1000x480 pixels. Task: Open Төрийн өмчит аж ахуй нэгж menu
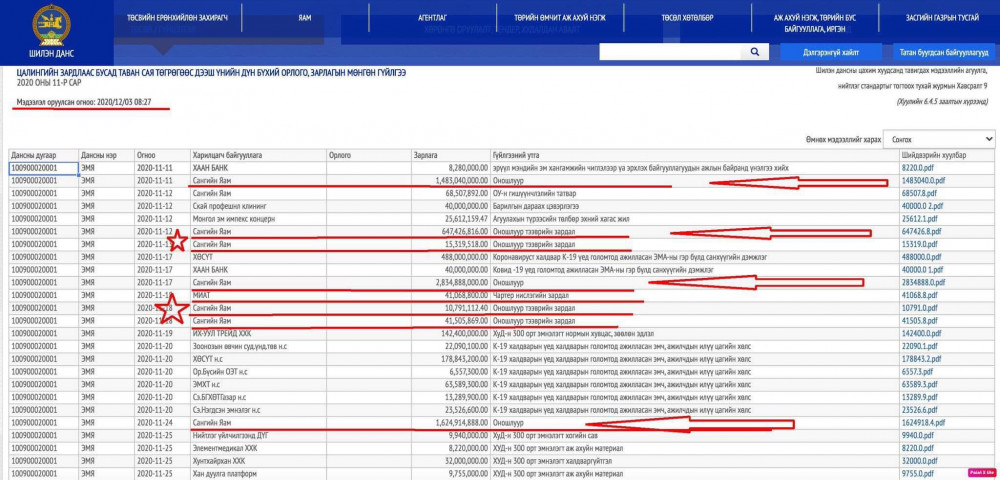pos(560,18)
